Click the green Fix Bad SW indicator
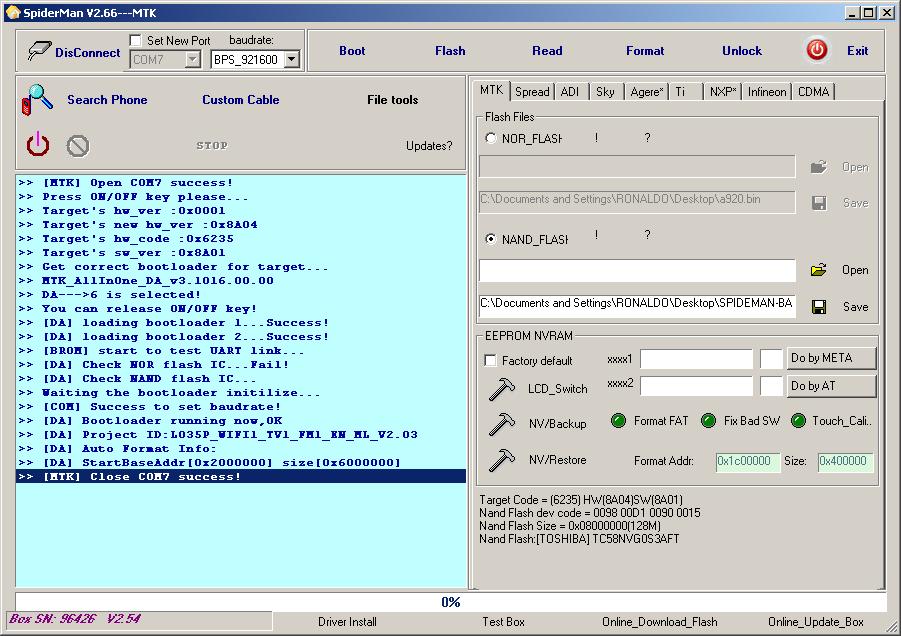The height and width of the screenshot is (636, 901). point(709,421)
